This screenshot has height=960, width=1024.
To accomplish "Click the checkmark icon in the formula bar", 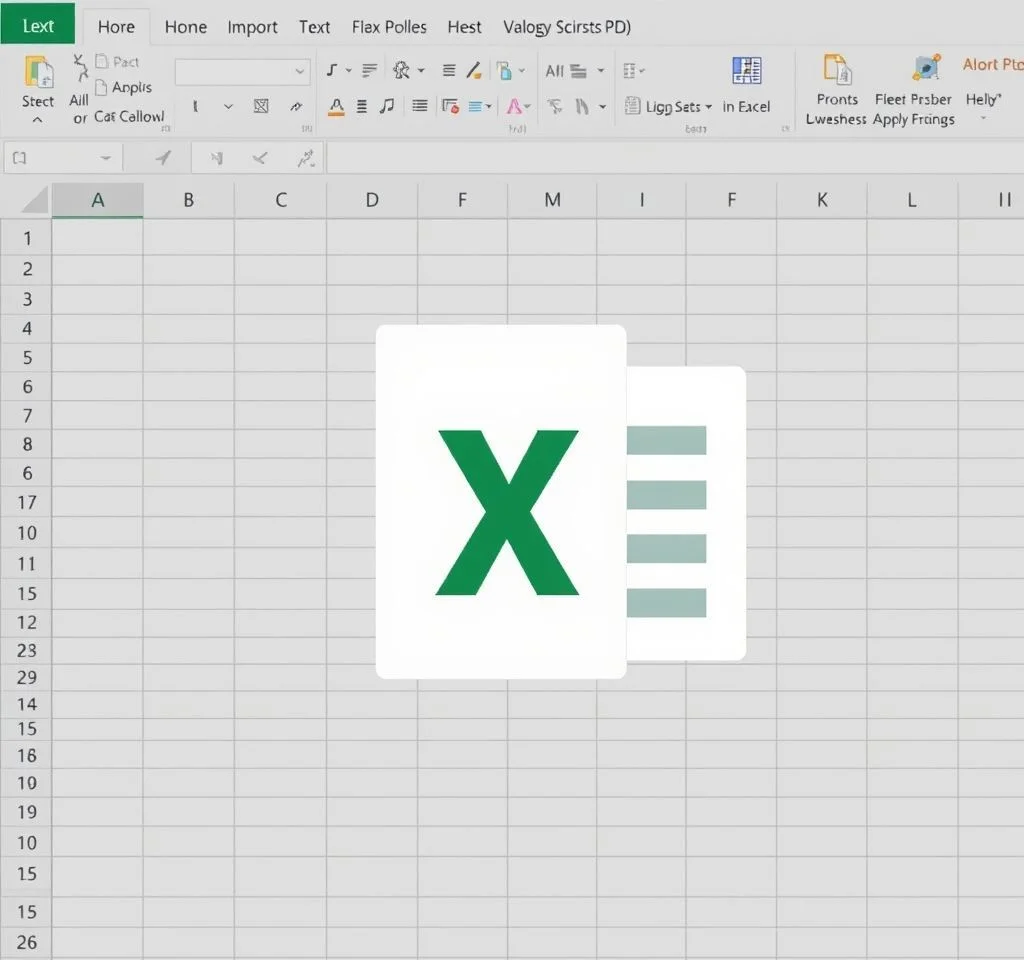I will (260, 158).
